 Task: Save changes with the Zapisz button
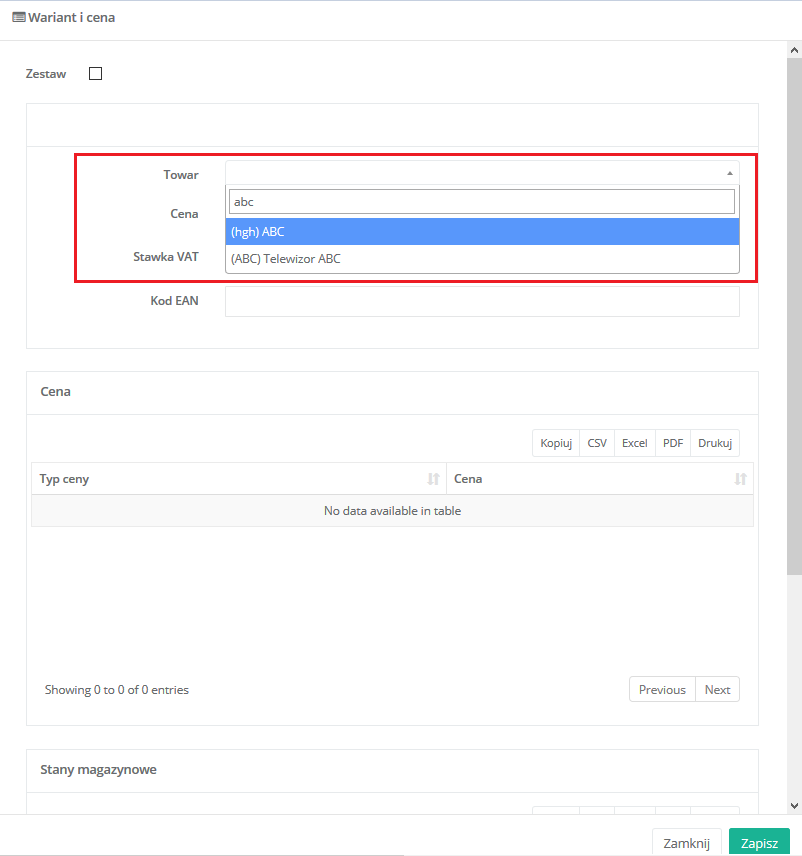759,843
